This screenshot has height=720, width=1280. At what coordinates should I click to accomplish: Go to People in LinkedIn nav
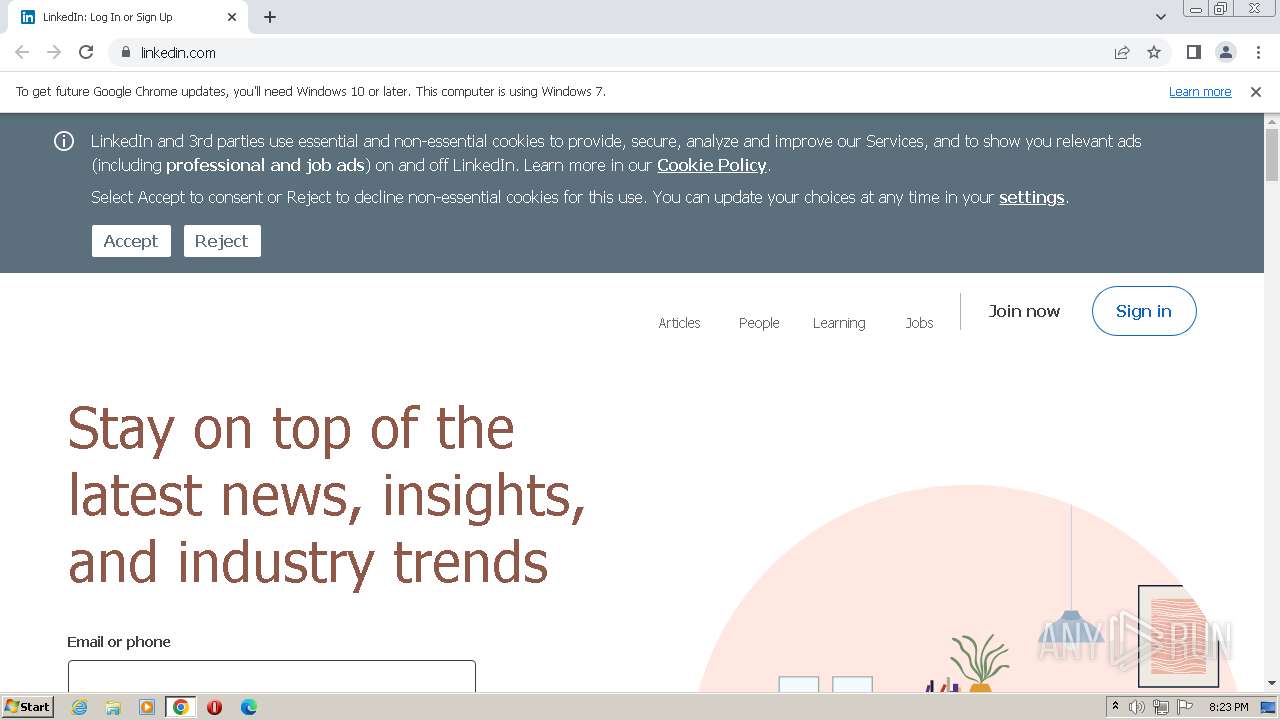(759, 323)
